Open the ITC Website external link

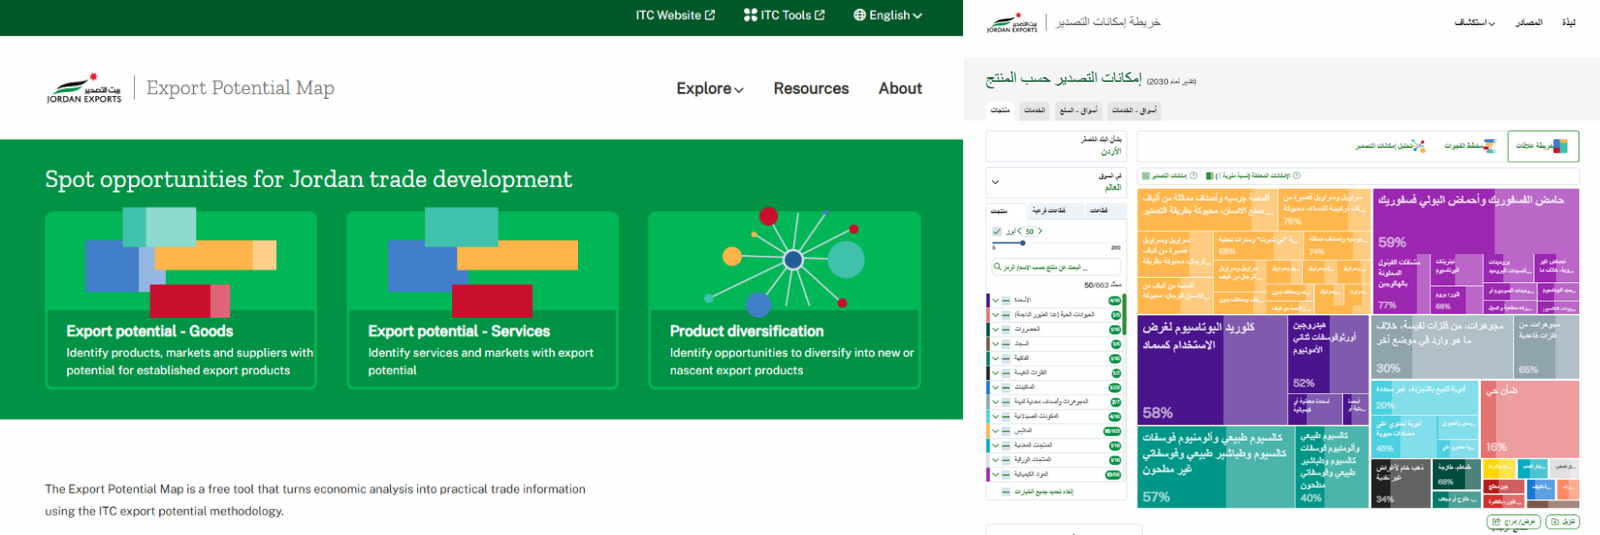pos(675,15)
